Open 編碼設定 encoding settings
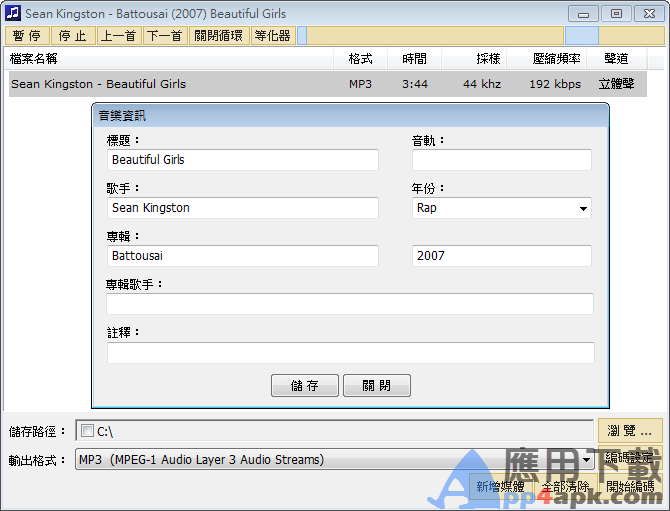This screenshot has height=511, width=670. tap(630, 457)
